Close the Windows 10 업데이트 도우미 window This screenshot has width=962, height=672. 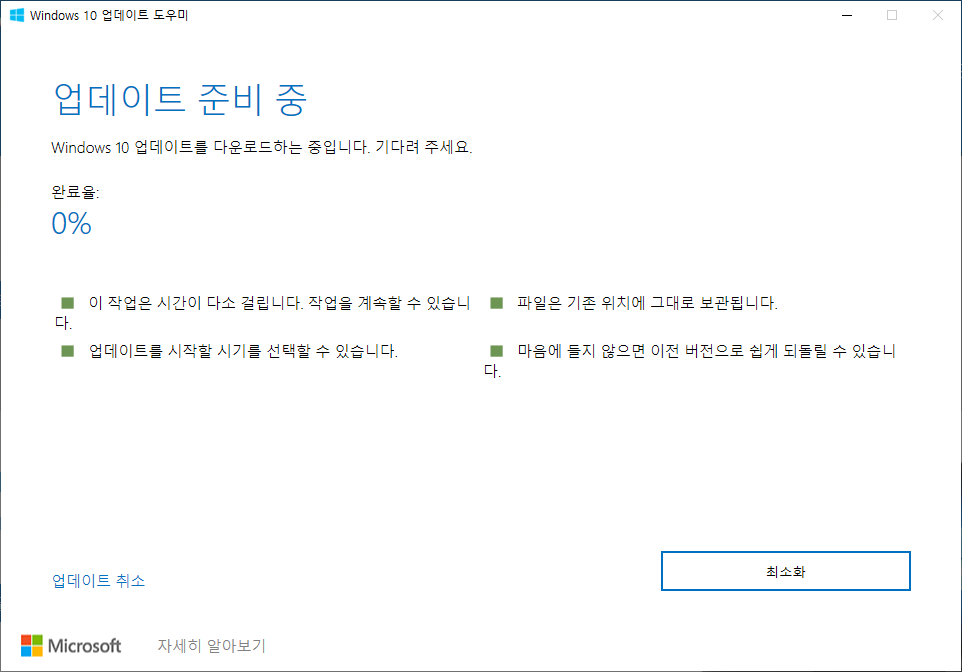pyautogui.click(x=938, y=15)
